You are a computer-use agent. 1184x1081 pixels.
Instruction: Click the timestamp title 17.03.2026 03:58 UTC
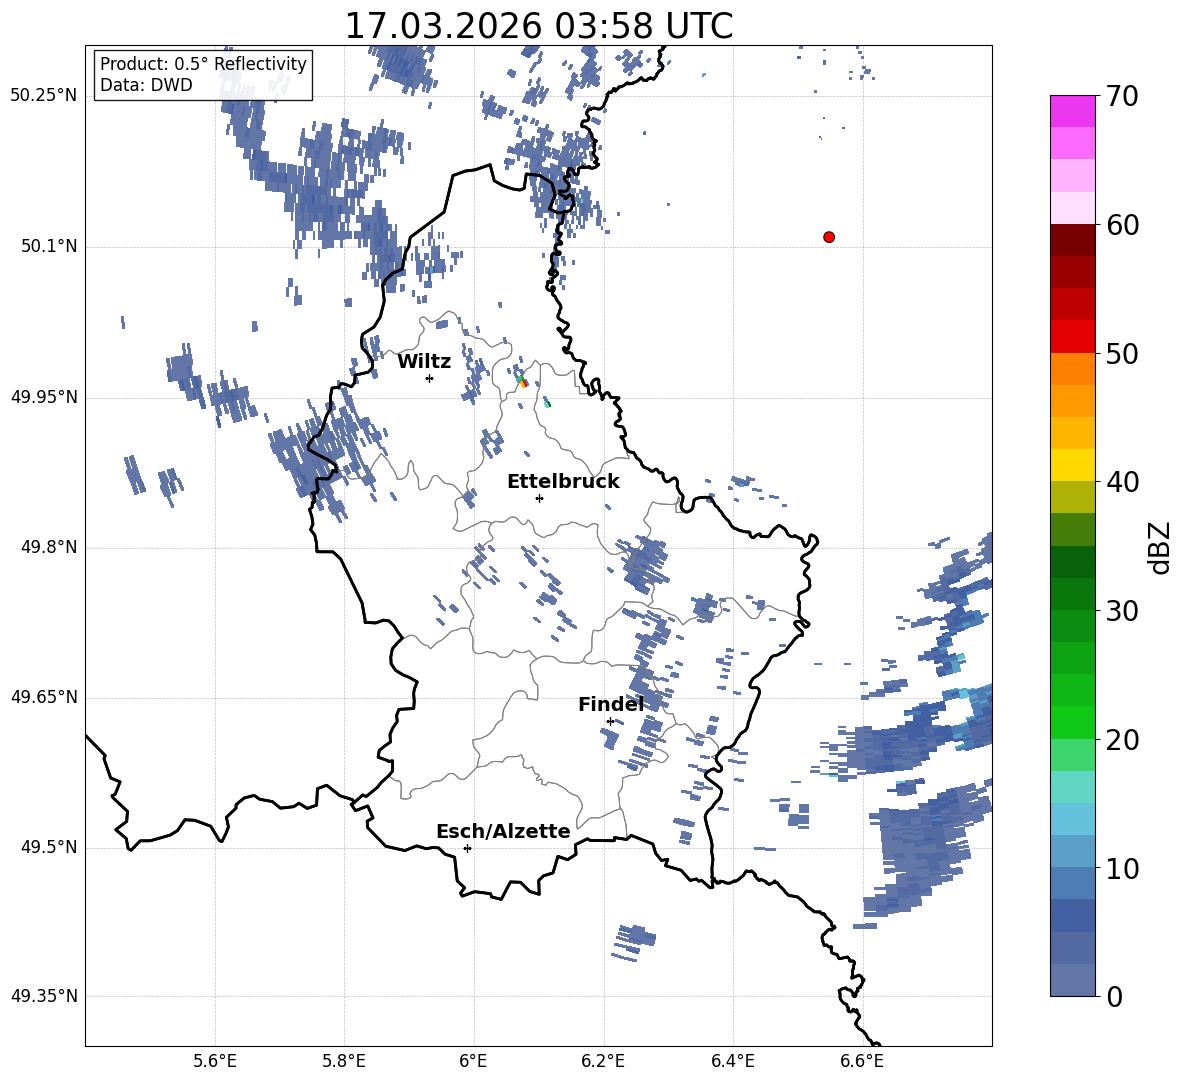point(539,26)
